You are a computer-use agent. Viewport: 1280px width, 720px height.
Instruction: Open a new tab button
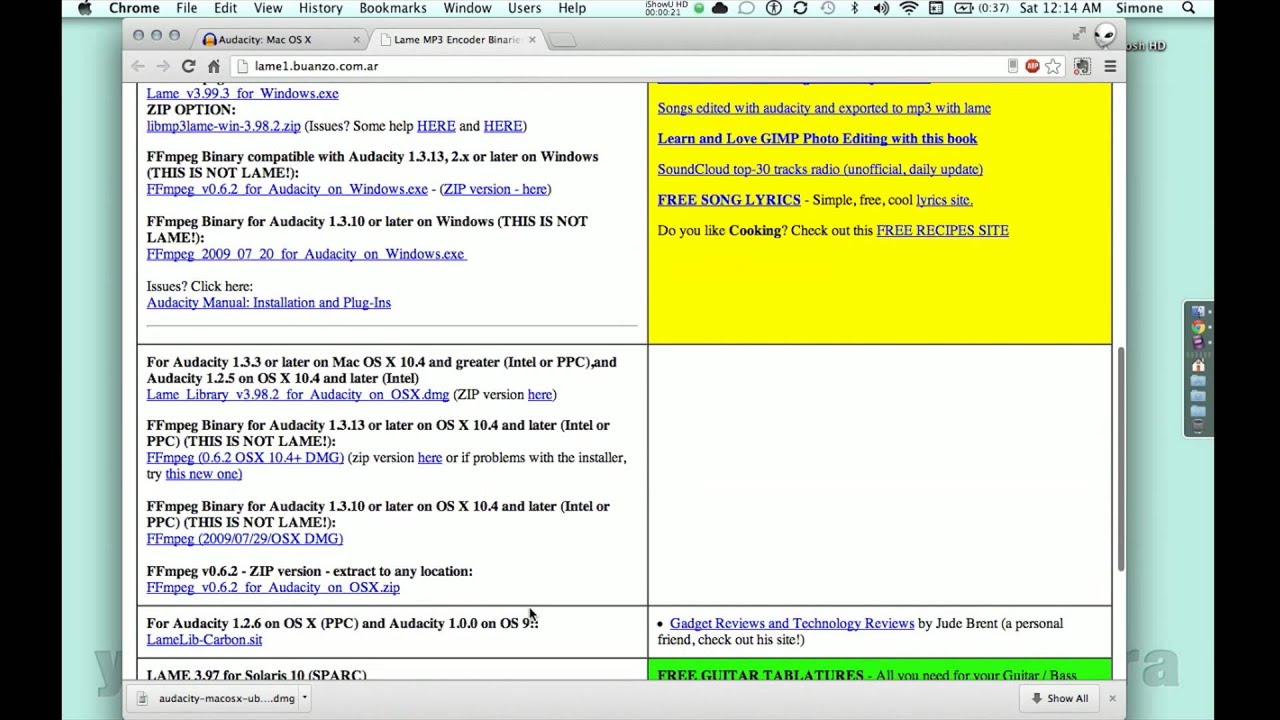(x=562, y=40)
